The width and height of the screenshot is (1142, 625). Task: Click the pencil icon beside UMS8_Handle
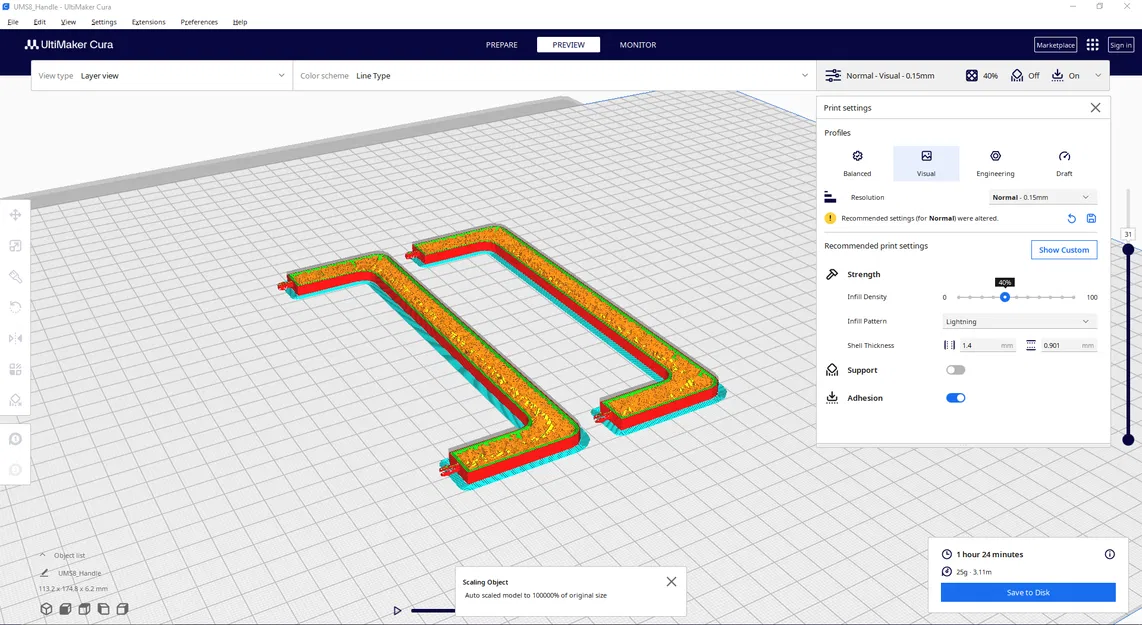coord(44,573)
